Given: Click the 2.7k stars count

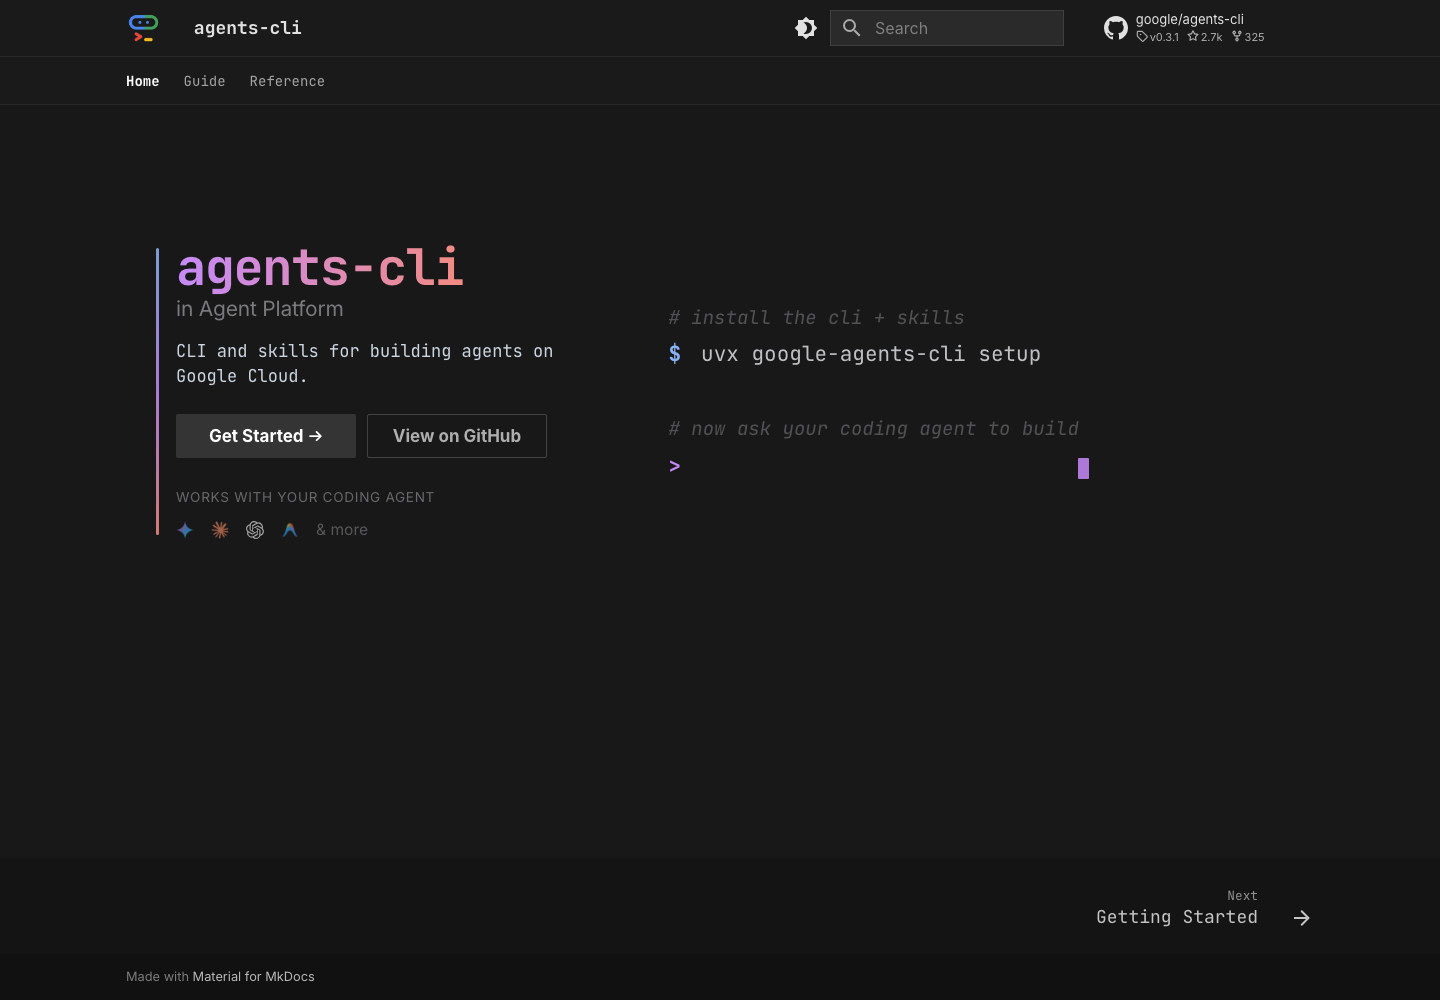Looking at the screenshot, I should tap(1205, 37).
